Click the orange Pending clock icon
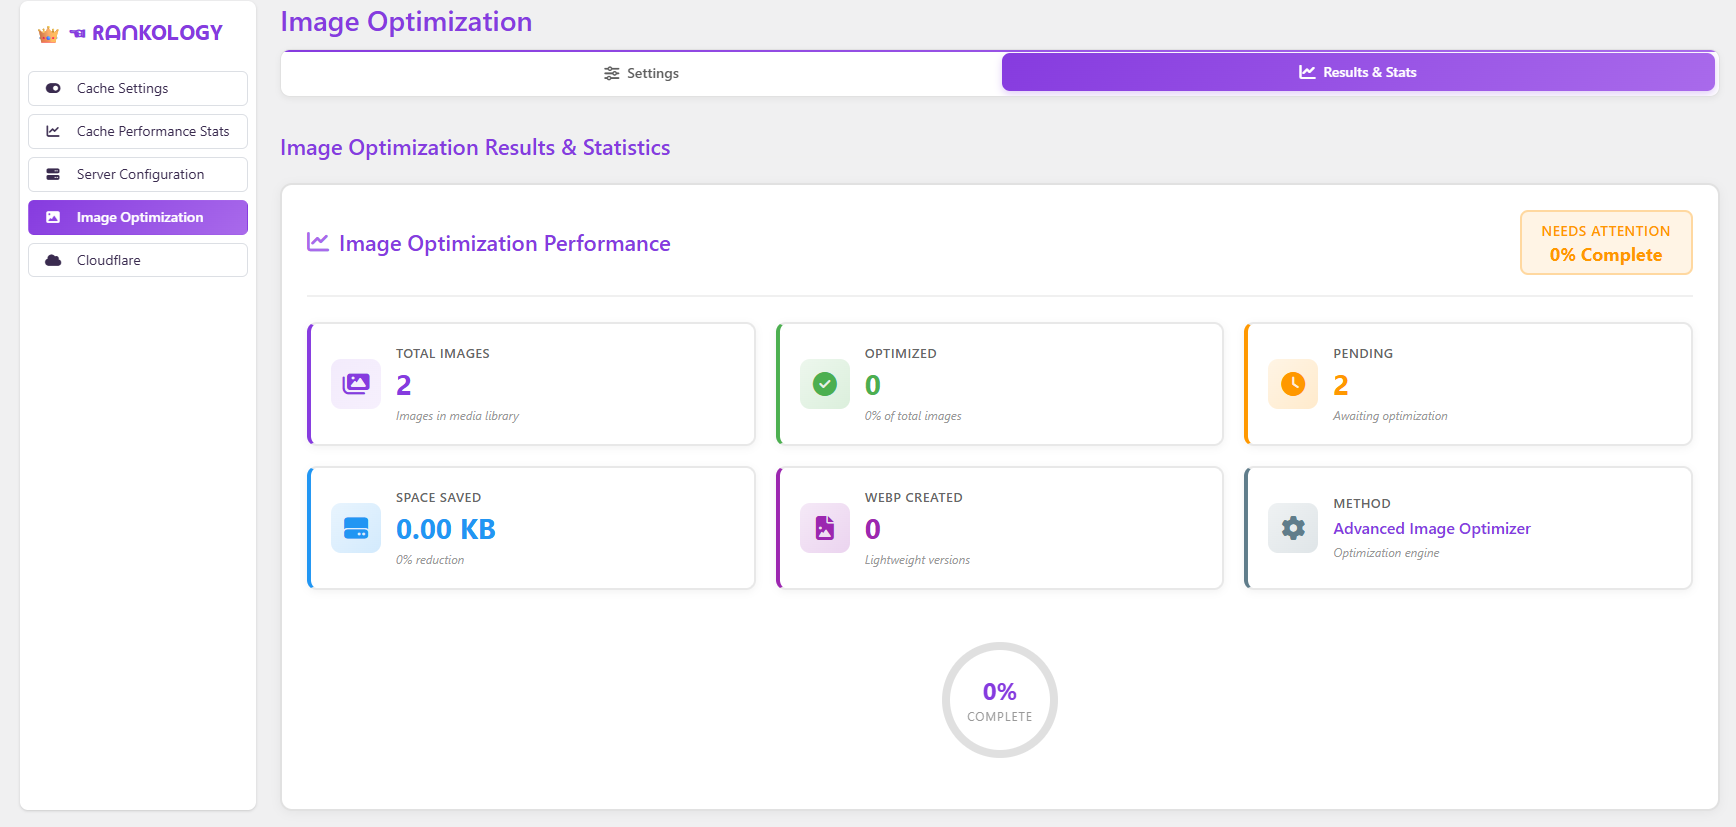This screenshot has height=827, width=1736. tap(1292, 384)
